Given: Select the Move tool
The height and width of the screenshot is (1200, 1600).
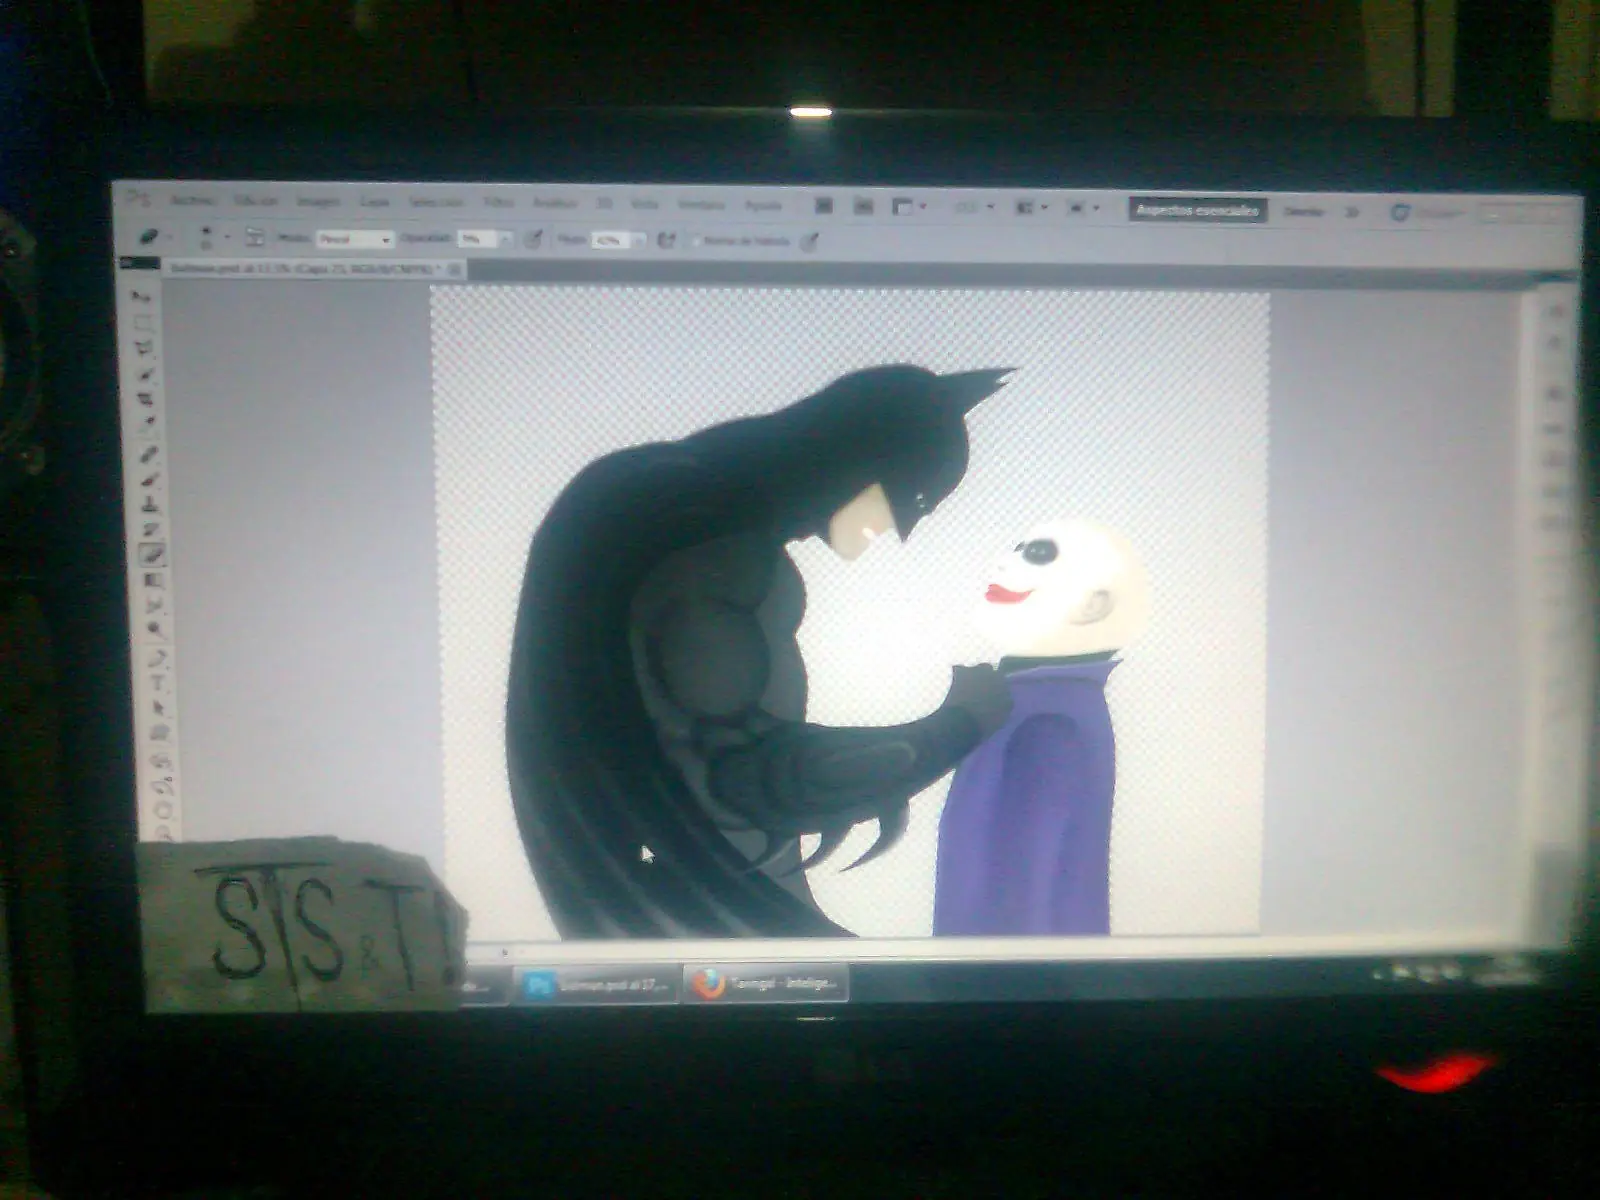Looking at the screenshot, I should (143, 297).
